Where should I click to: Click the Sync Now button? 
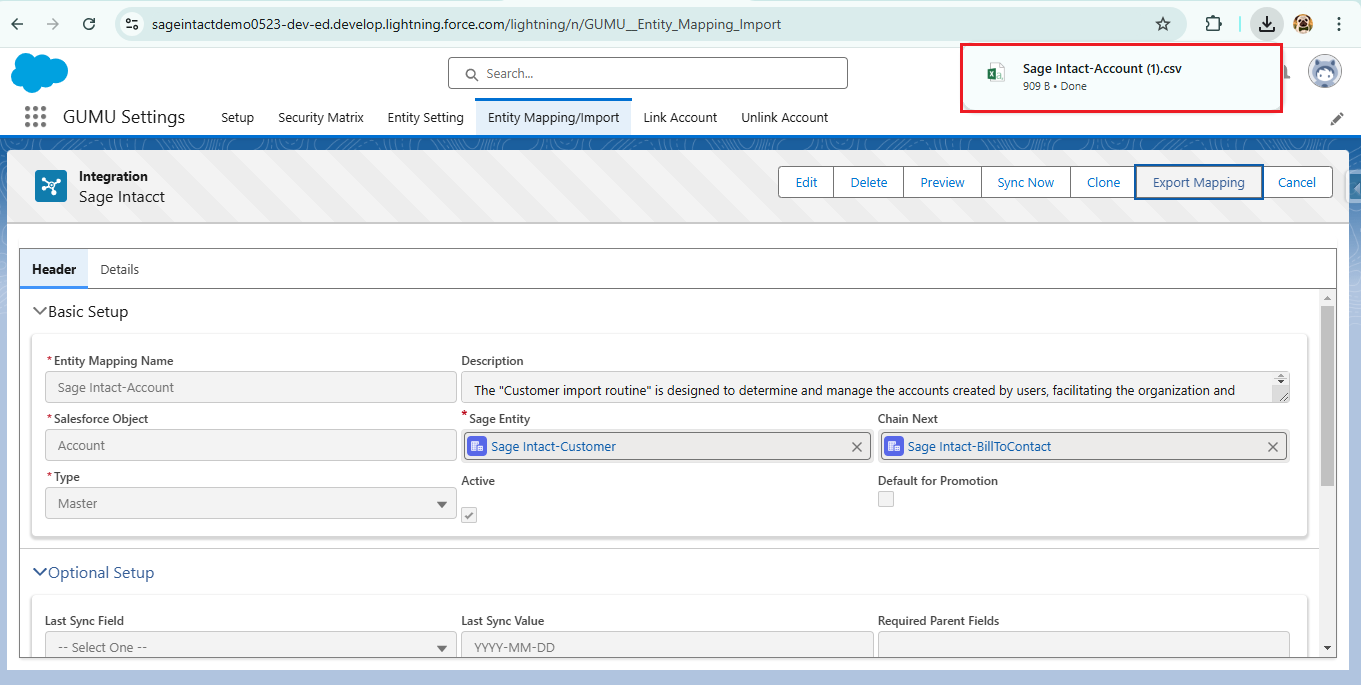(1025, 182)
